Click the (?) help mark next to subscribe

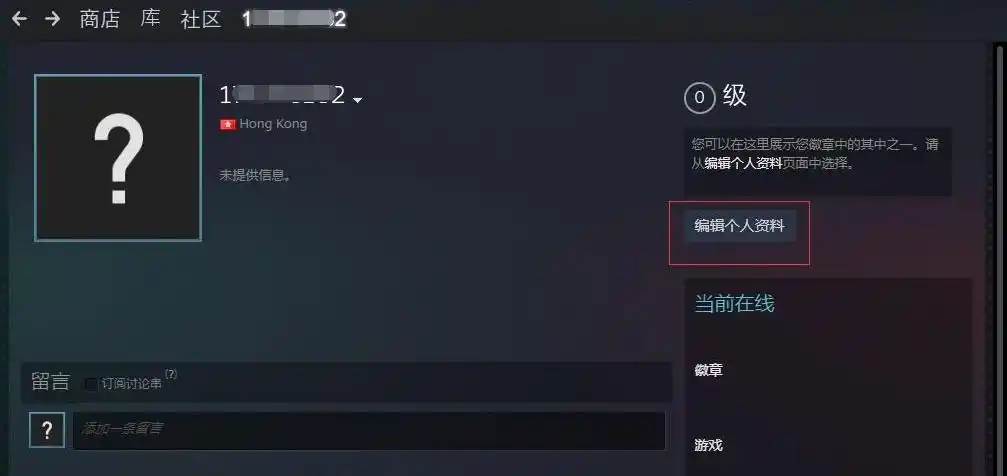[171, 374]
